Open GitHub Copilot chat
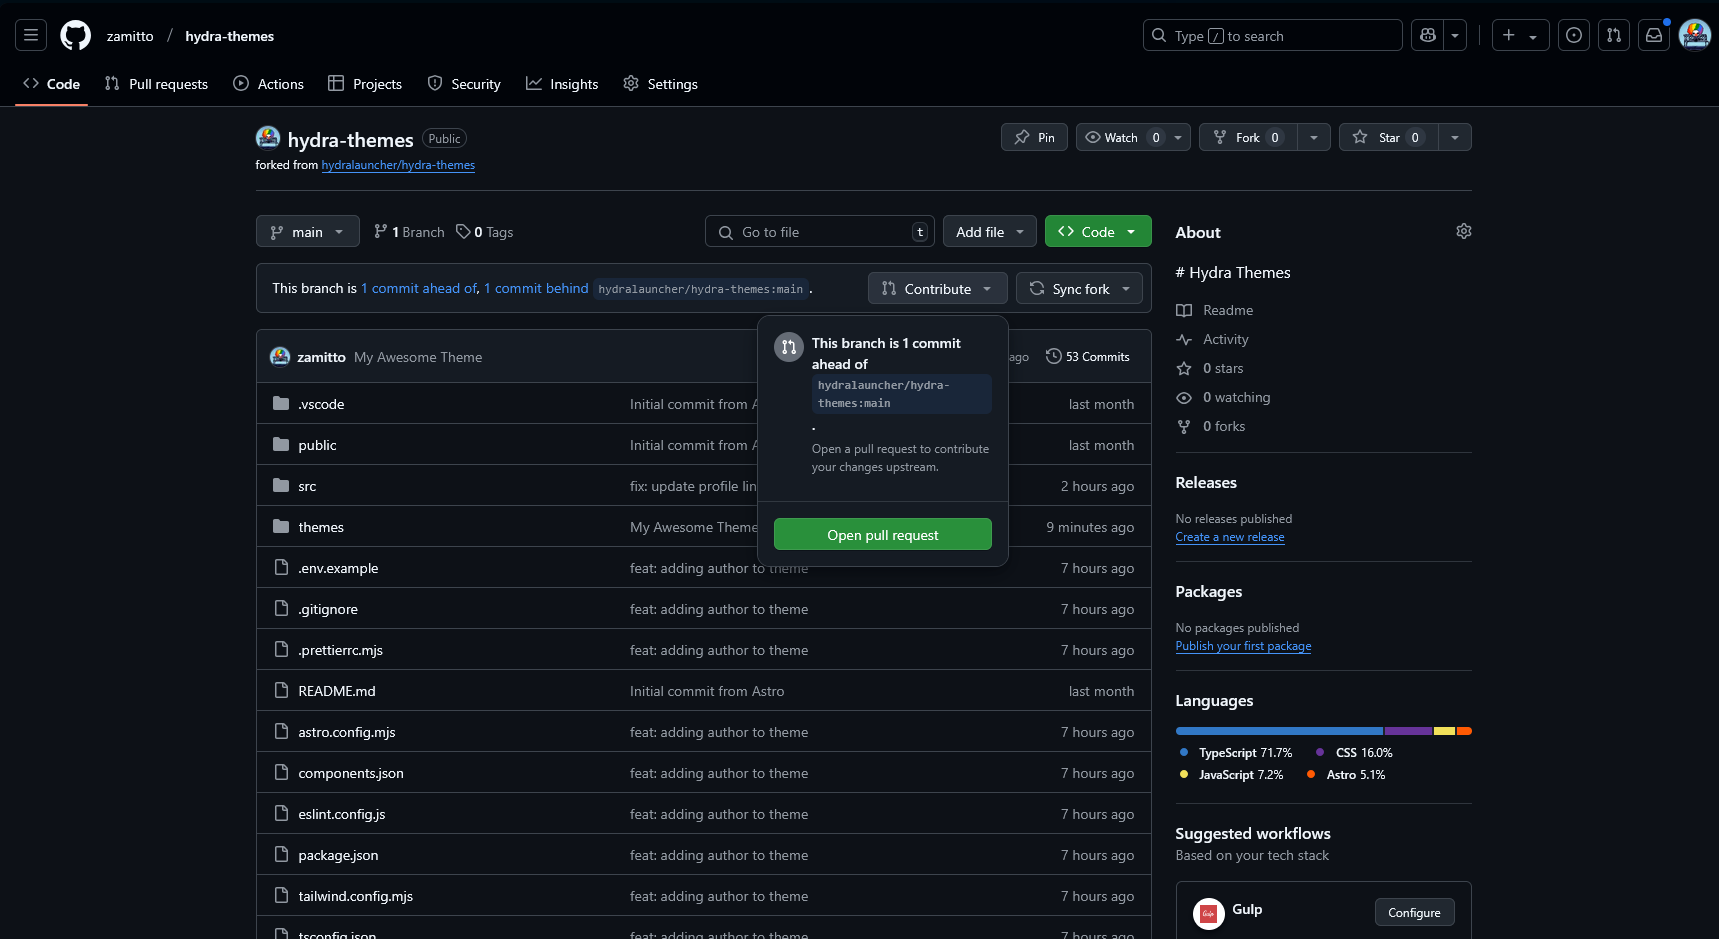 pyautogui.click(x=1427, y=35)
